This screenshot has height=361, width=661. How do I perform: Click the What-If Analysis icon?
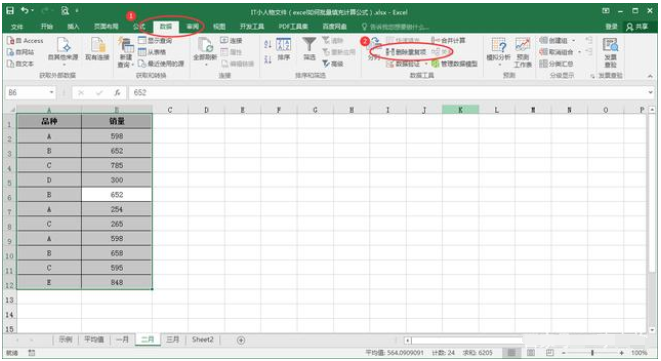coord(498,45)
